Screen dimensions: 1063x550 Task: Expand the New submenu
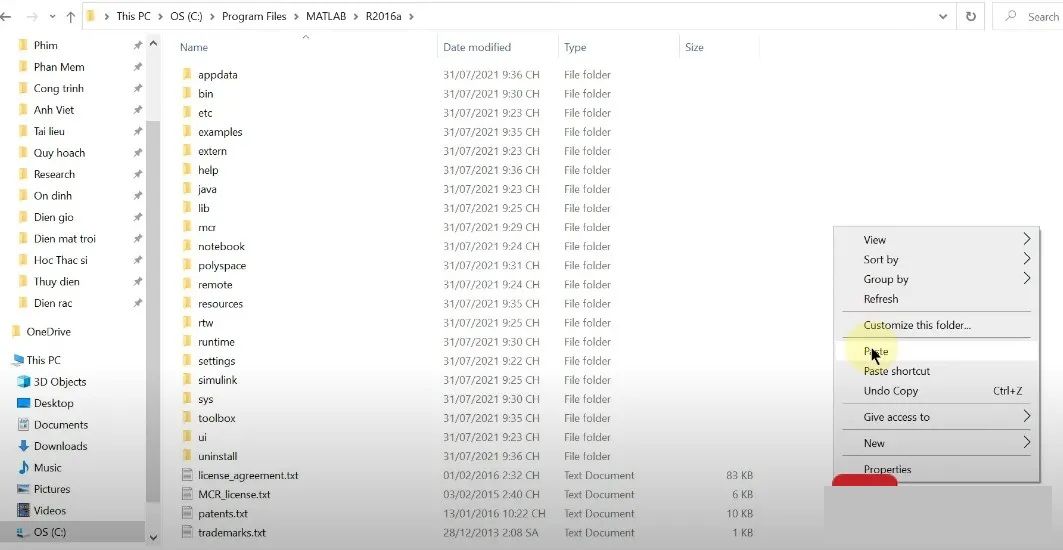pos(936,443)
